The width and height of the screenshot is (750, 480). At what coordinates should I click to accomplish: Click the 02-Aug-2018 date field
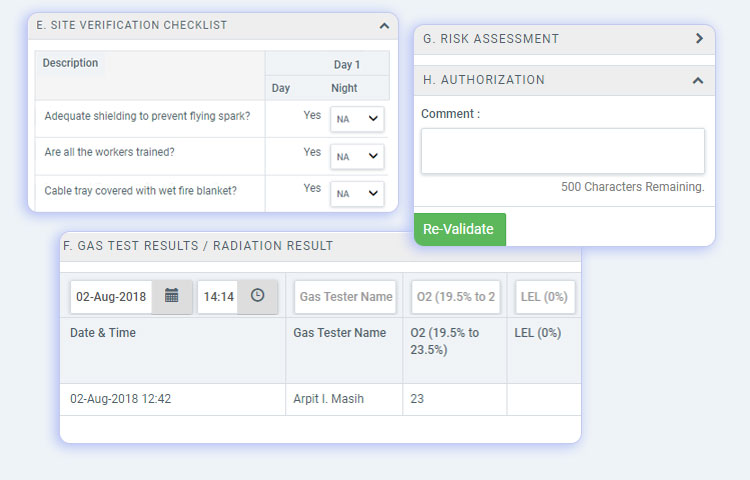111,297
